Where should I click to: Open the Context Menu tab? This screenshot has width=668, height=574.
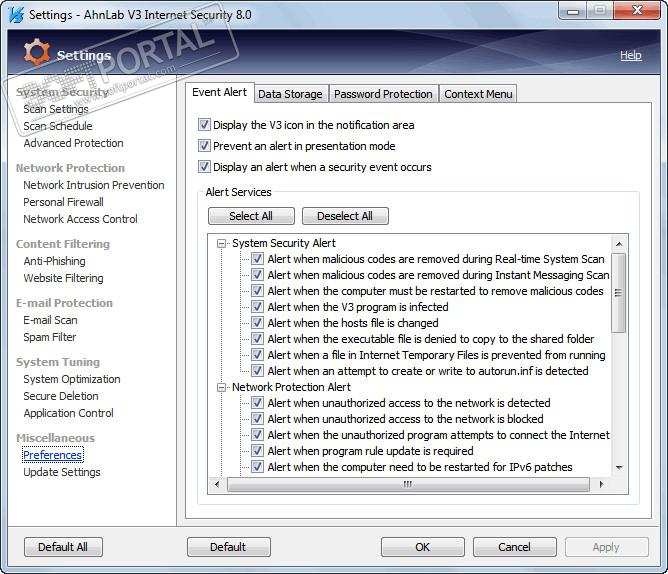click(478, 94)
